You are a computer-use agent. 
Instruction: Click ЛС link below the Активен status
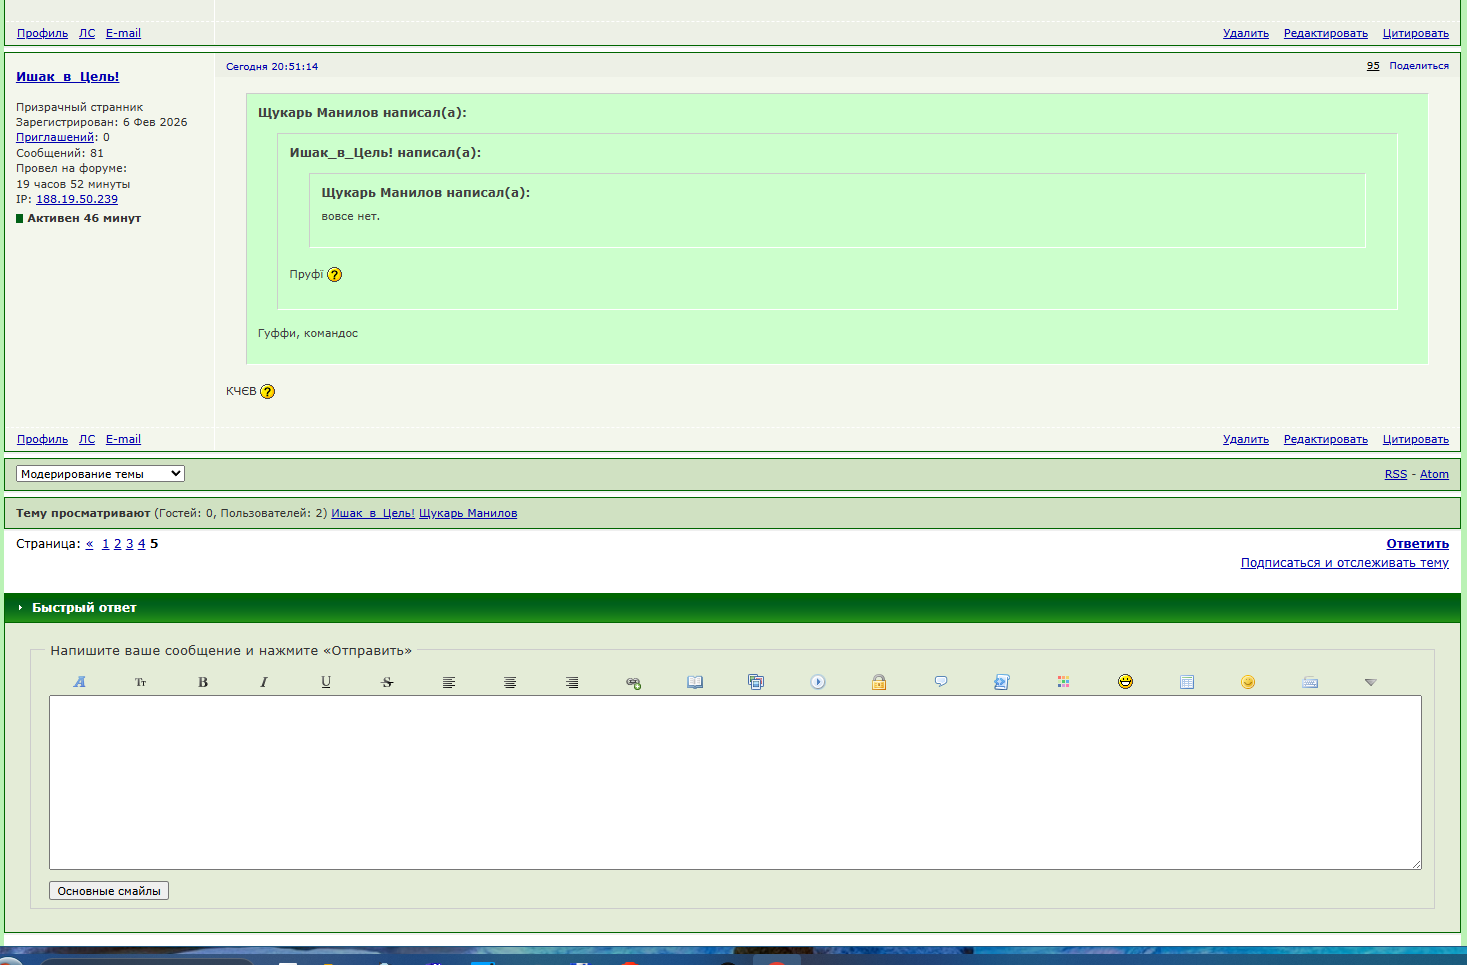pos(87,439)
